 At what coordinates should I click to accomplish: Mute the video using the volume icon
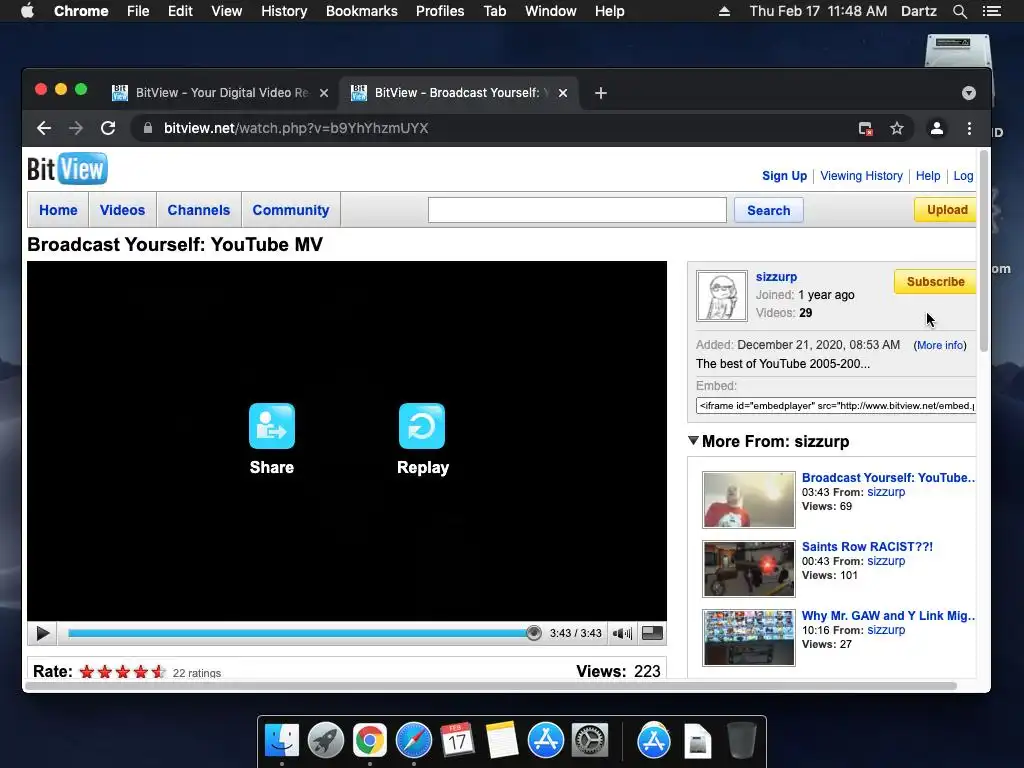click(x=622, y=633)
